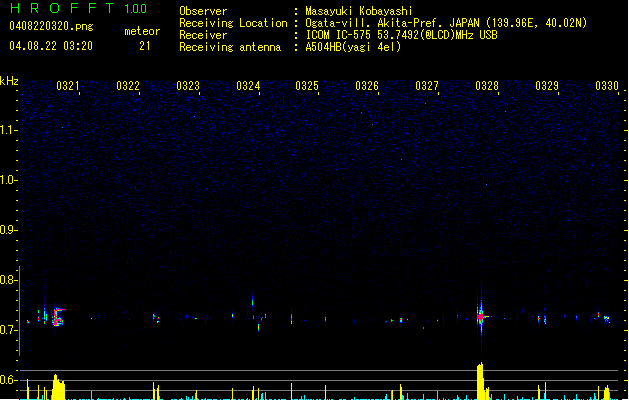This screenshot has width=629, height=400.
Task: Click the timestamp 04.08.22 03:20
Action: [51, 46]
